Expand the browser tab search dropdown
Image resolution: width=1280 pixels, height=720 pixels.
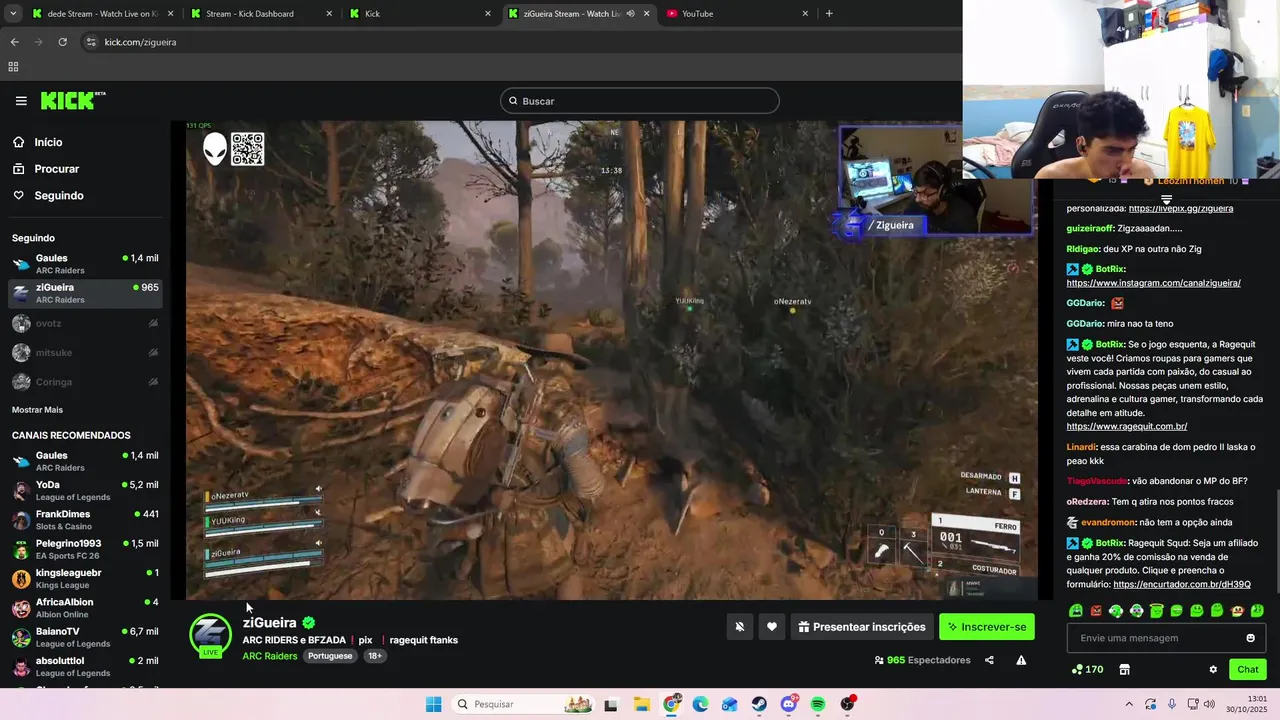13,13
